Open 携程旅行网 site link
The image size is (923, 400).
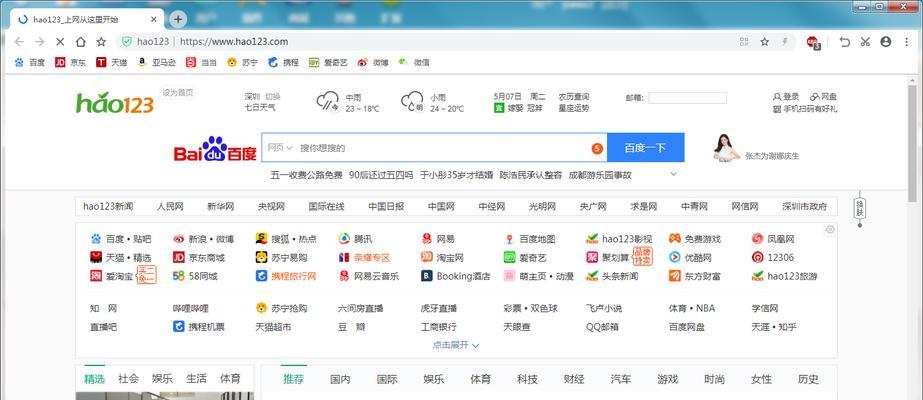click(x=286, y=276)
